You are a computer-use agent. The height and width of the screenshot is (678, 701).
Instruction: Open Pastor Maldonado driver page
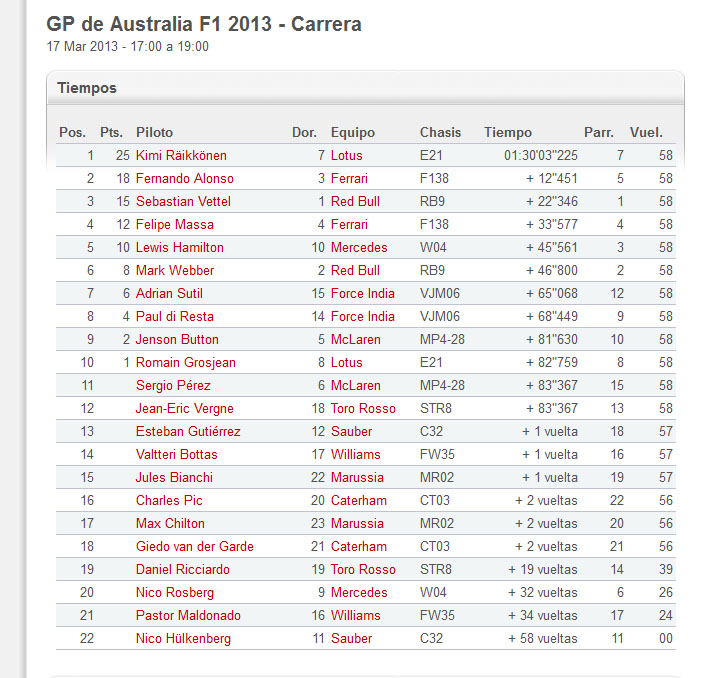coord(188,615)
